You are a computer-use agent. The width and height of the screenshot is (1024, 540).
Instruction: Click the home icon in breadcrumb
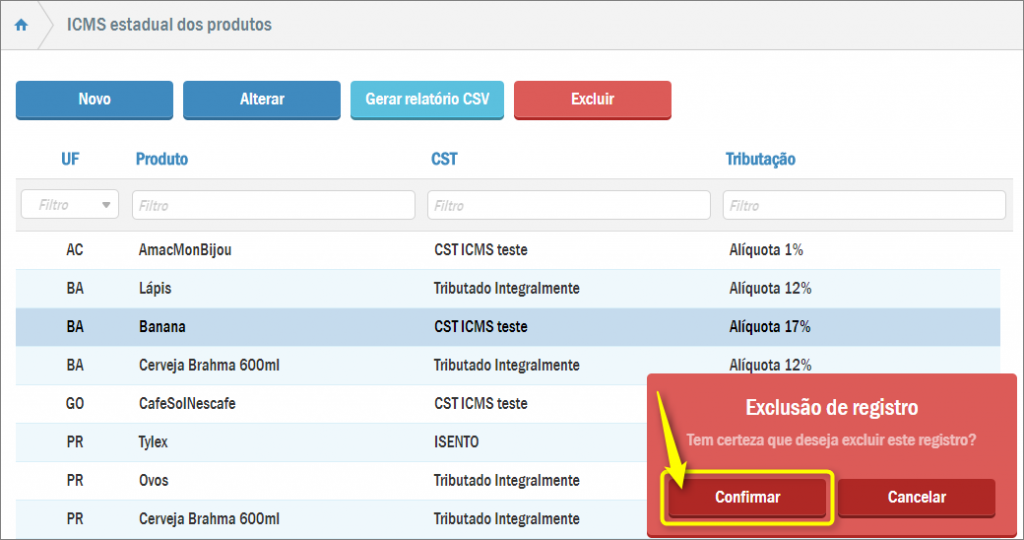pos(21,25)
